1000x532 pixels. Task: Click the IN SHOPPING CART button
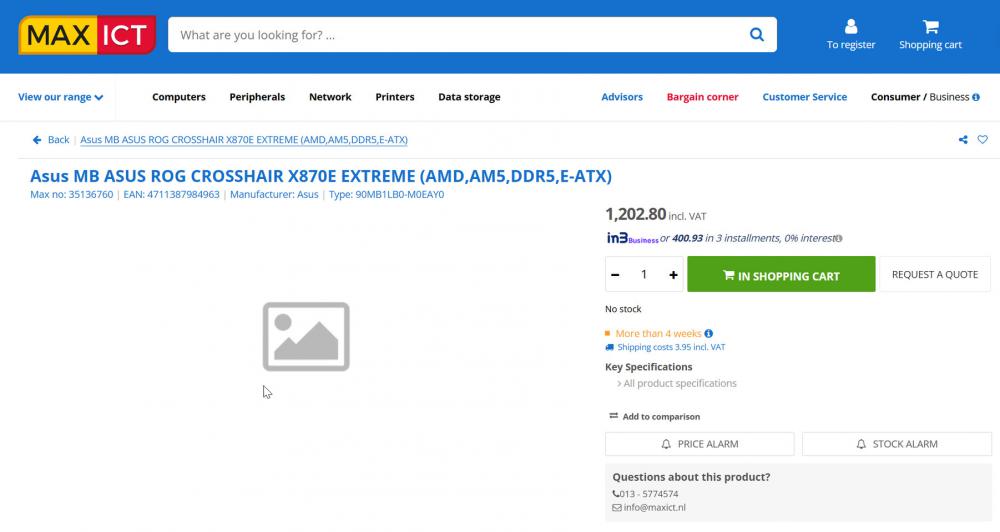pyautogui.click(x=781, y=275)
